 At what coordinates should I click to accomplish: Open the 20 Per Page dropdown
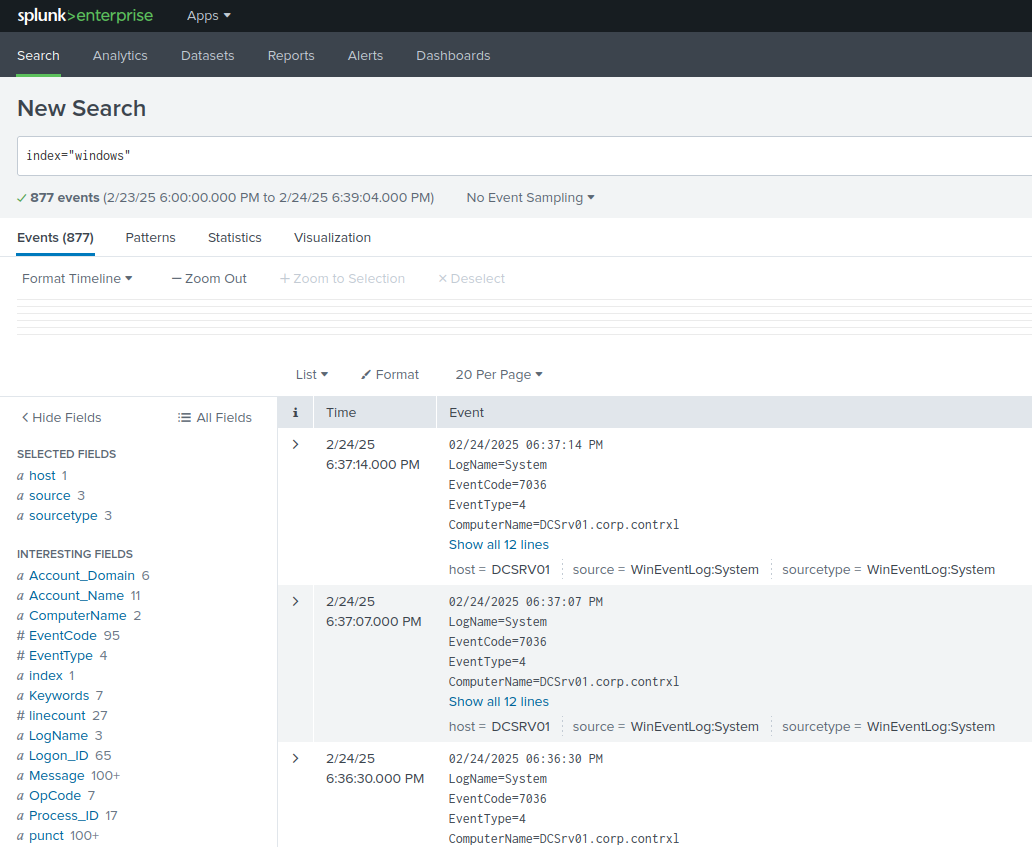tap(499, 374)
